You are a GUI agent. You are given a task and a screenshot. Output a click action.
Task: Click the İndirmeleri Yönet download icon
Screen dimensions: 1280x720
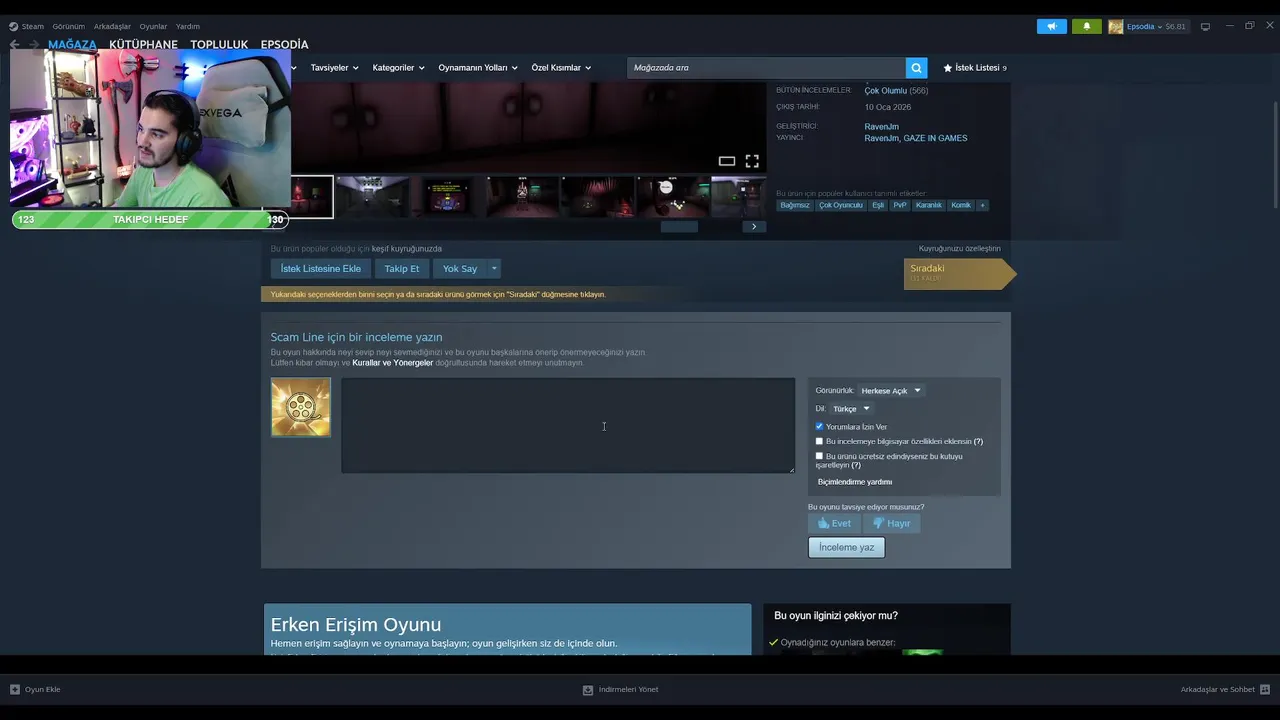[x=588, y=690]
